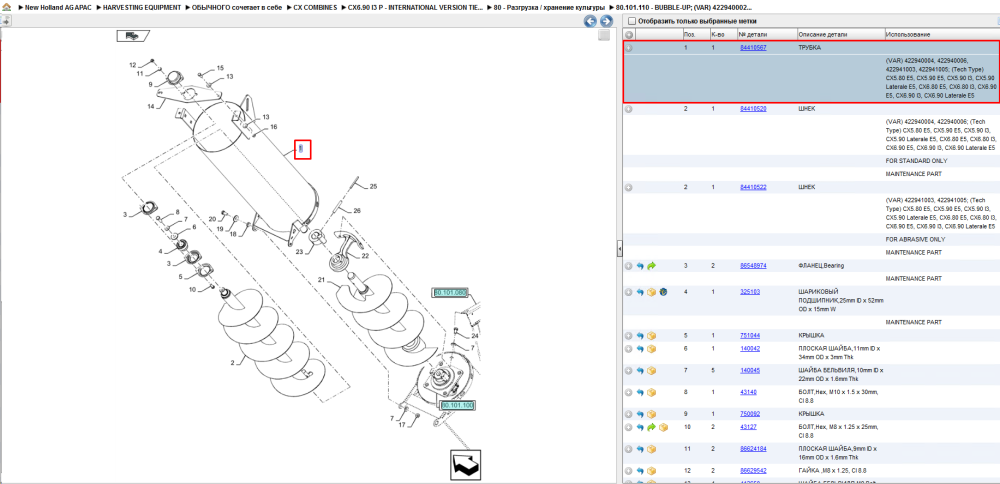Viewport: 1000px width, 484px height.
Task: Open diagram reference 80.101.100
Action: pos(457,406)
